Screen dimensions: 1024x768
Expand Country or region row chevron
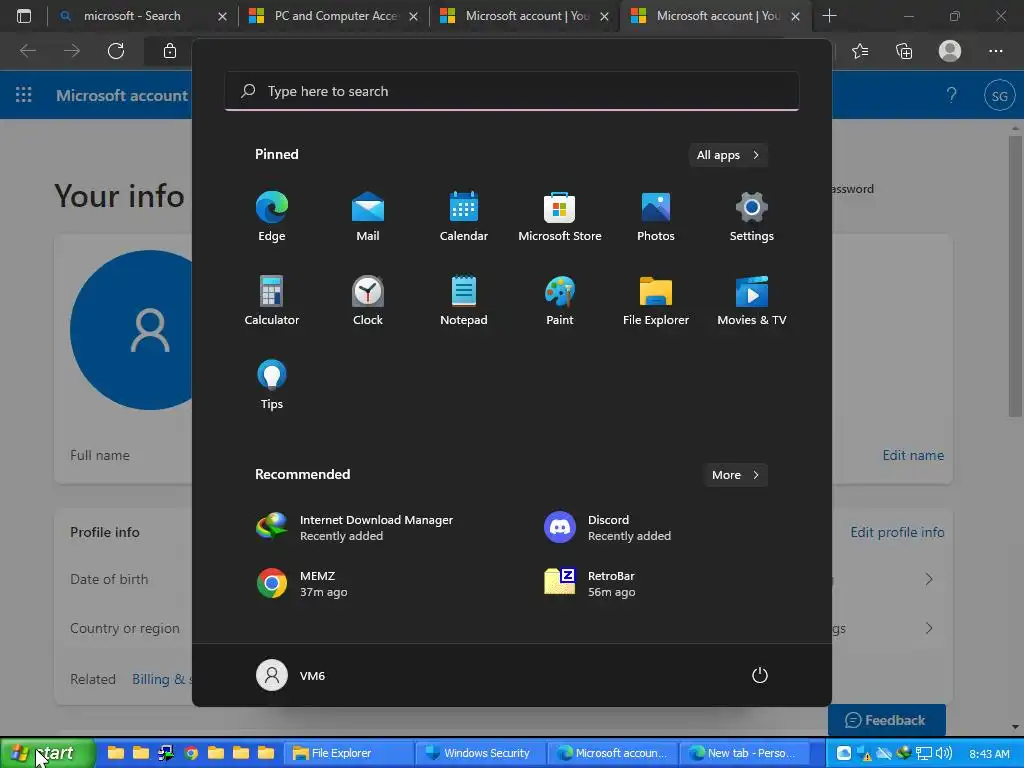tap(929, 628)
